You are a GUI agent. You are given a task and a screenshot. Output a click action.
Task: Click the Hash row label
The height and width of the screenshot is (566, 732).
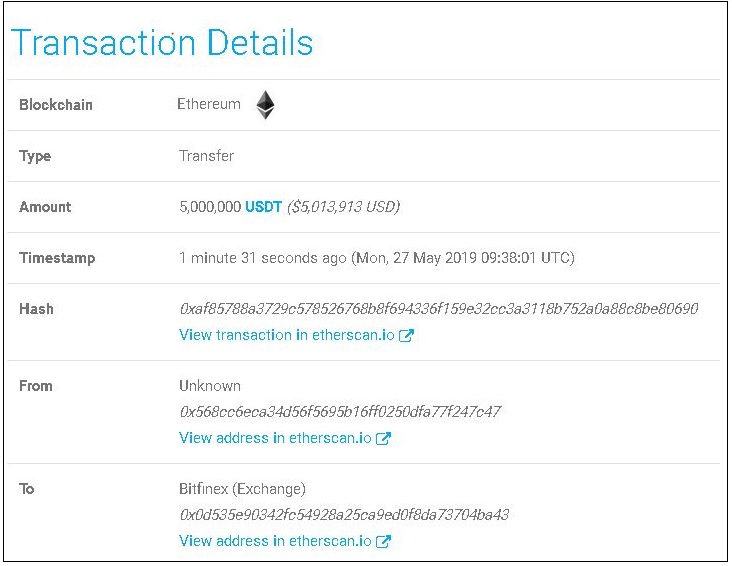click(x=36, y=309)
